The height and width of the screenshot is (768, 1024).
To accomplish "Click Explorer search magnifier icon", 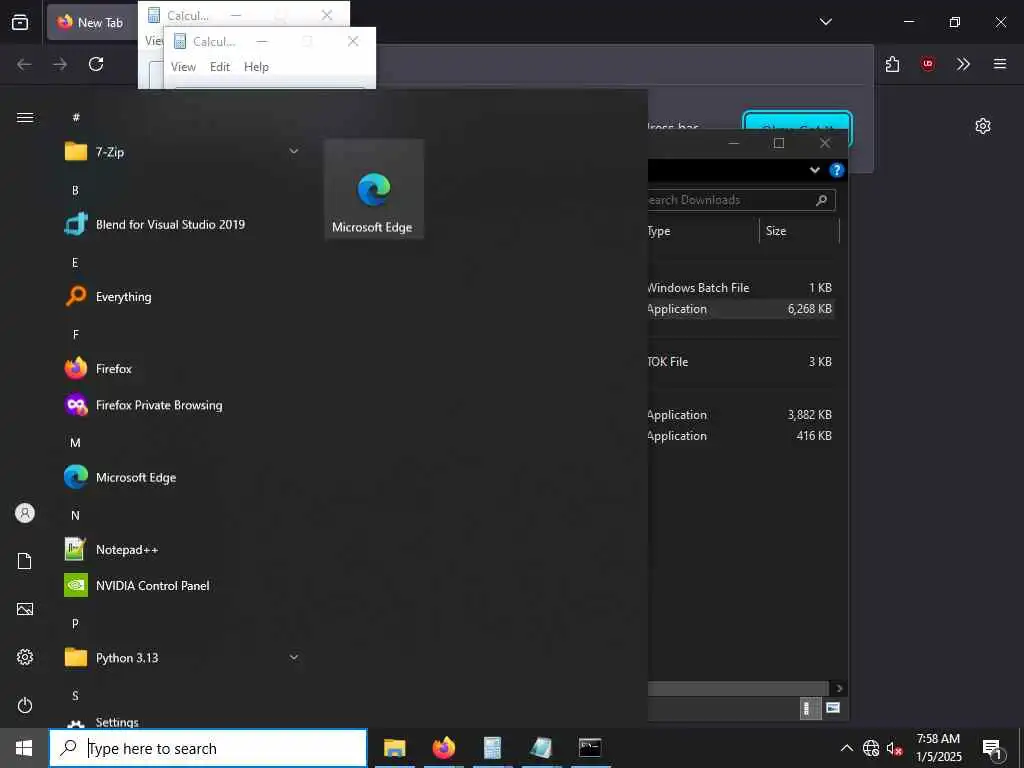I will pyautogui.click(x=822, y=200).
